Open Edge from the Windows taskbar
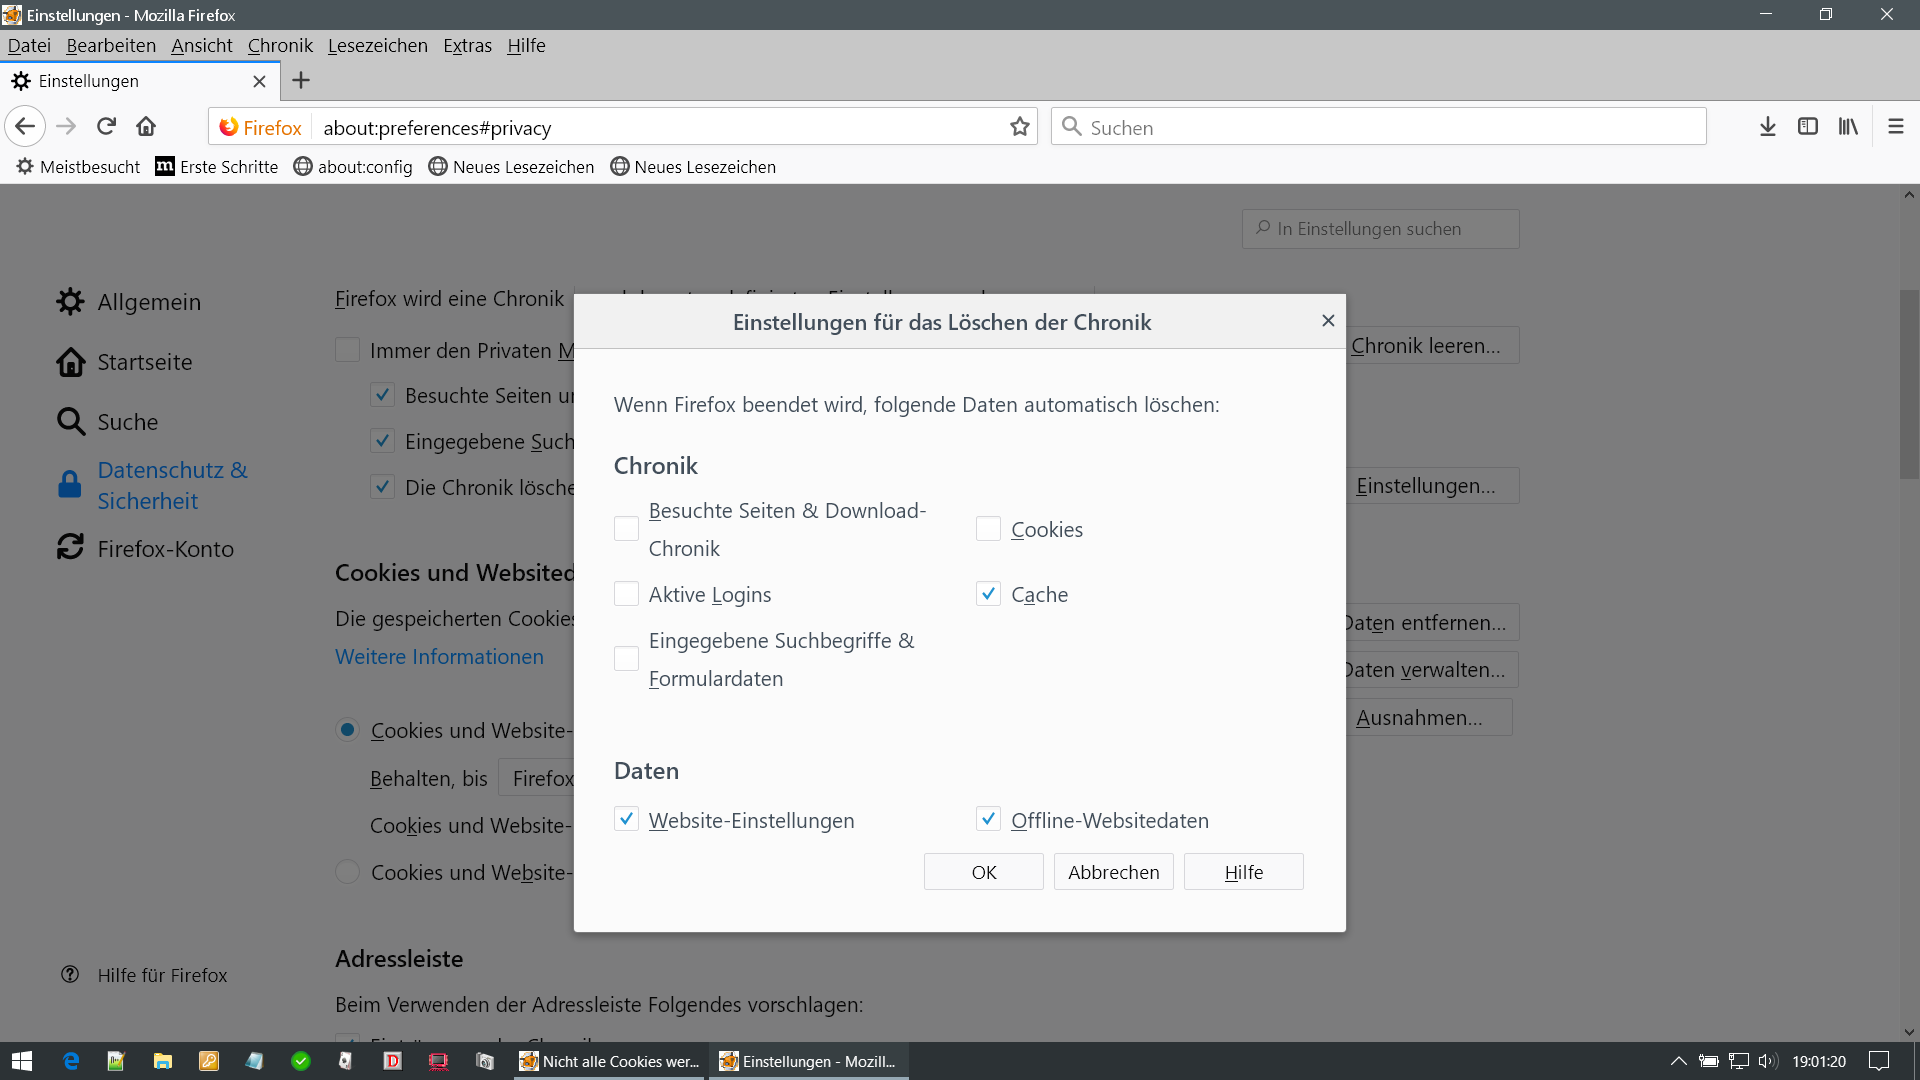Viewport: 1920px width, 1080px height. click(71, 1061)
